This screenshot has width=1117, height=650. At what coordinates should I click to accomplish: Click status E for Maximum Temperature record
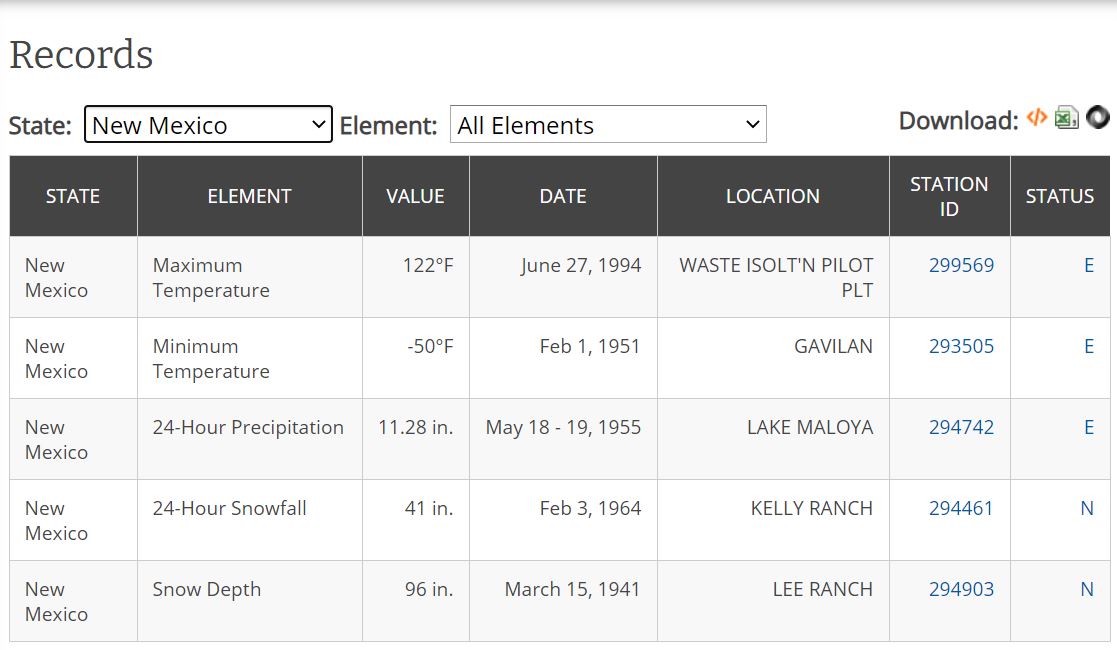click(1089, 265)
